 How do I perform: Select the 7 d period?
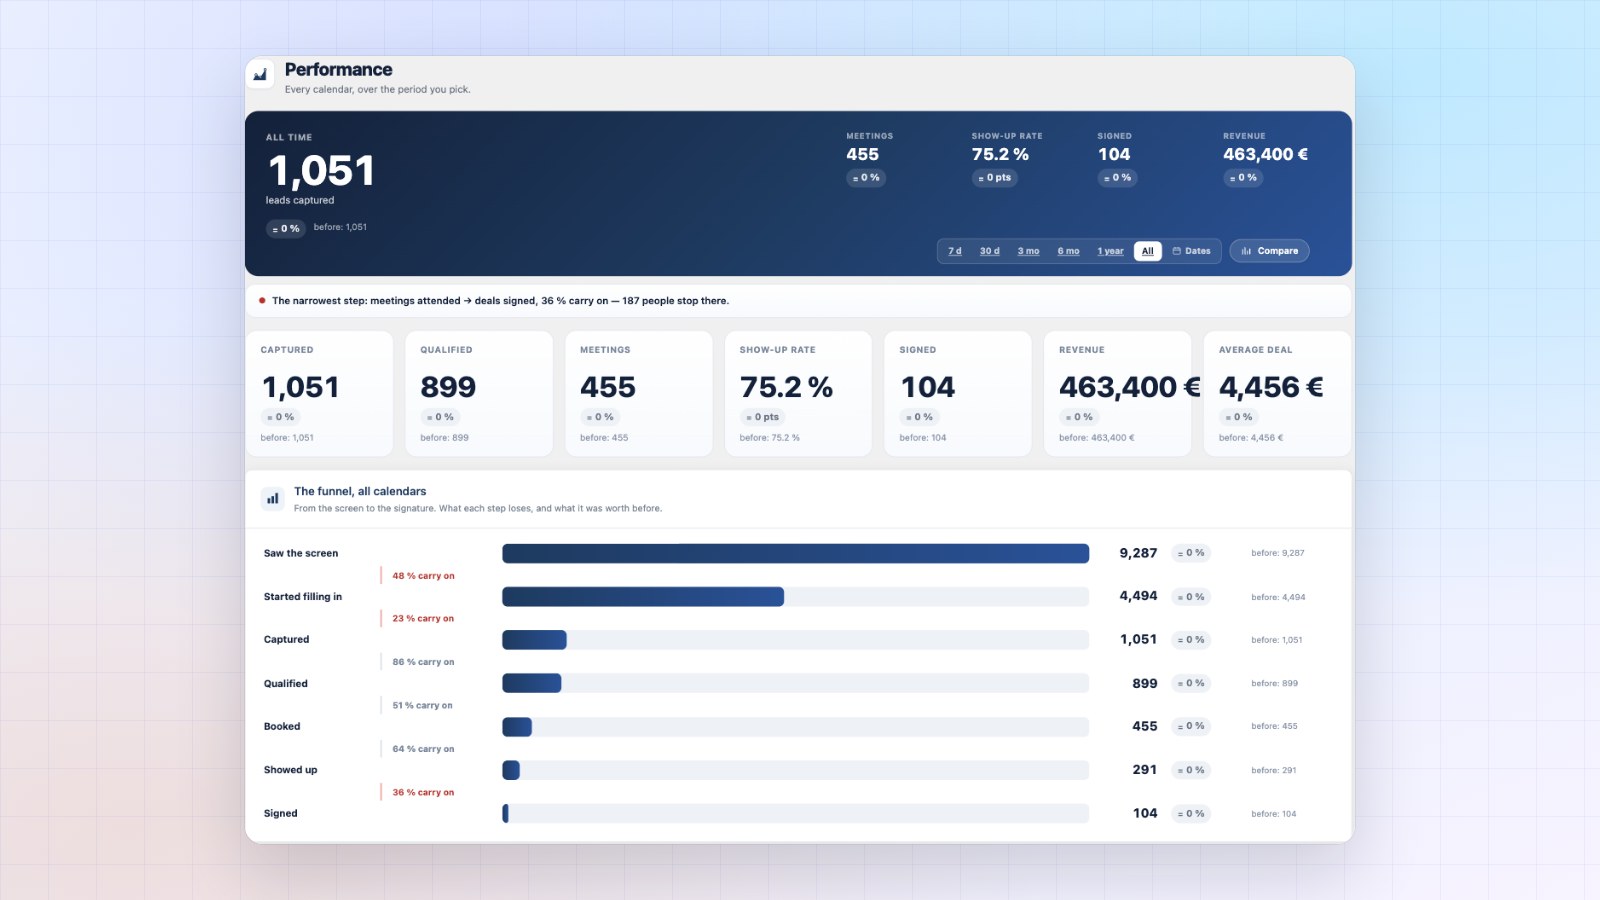coord(954,251)
